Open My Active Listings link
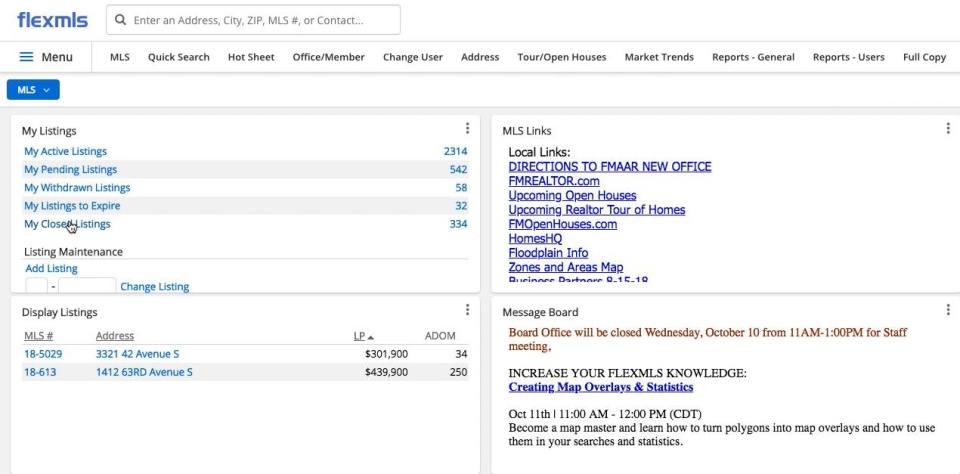 (65, 152)
